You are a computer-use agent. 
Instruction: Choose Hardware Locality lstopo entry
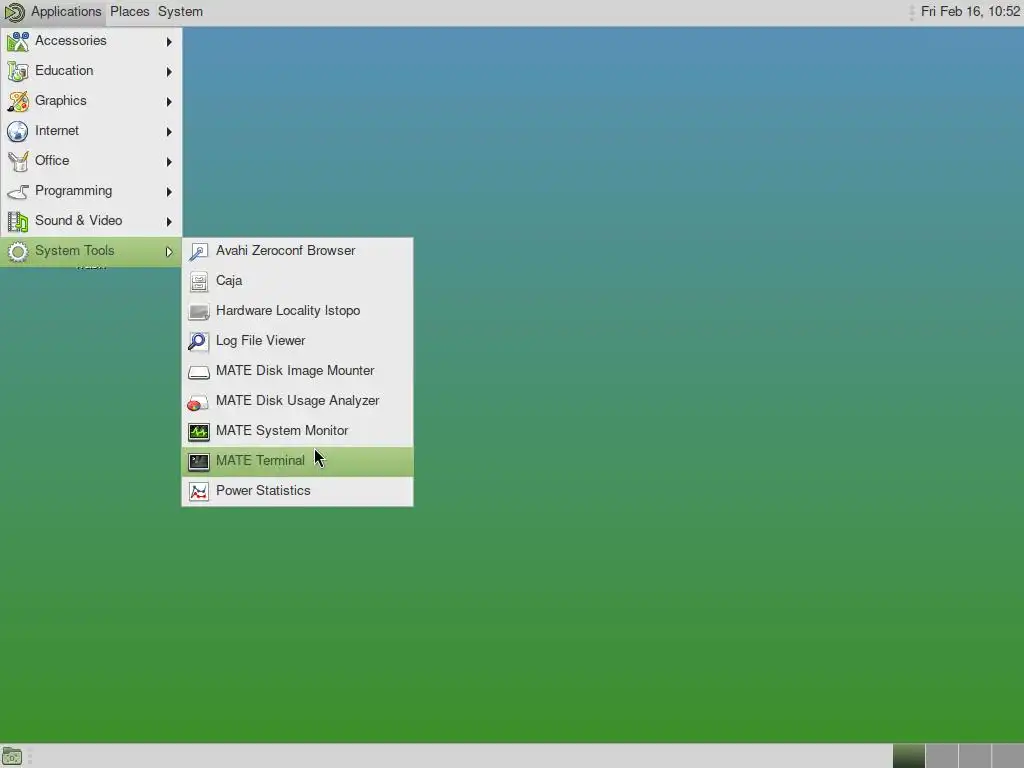click(x=297, y=311)
